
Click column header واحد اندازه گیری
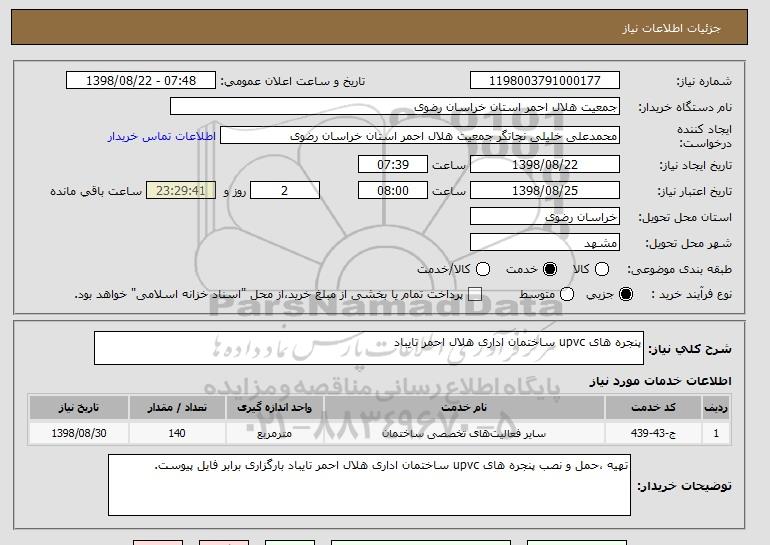click(275, 408)
